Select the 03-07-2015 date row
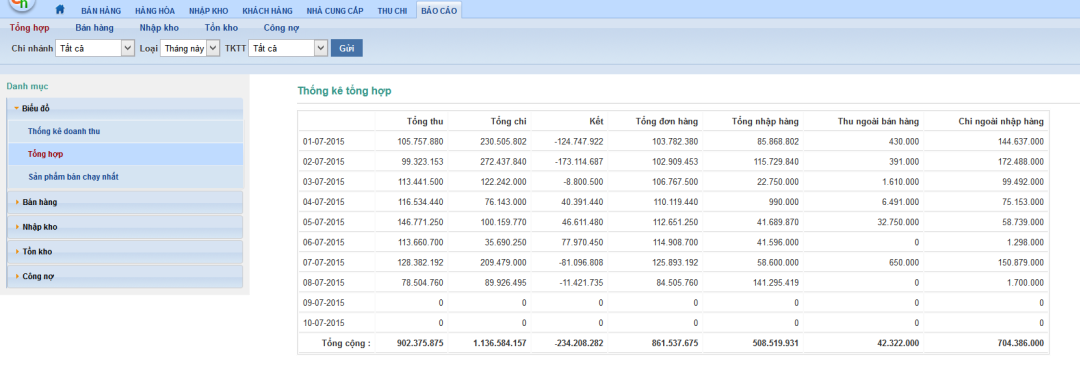 [673, 182]
